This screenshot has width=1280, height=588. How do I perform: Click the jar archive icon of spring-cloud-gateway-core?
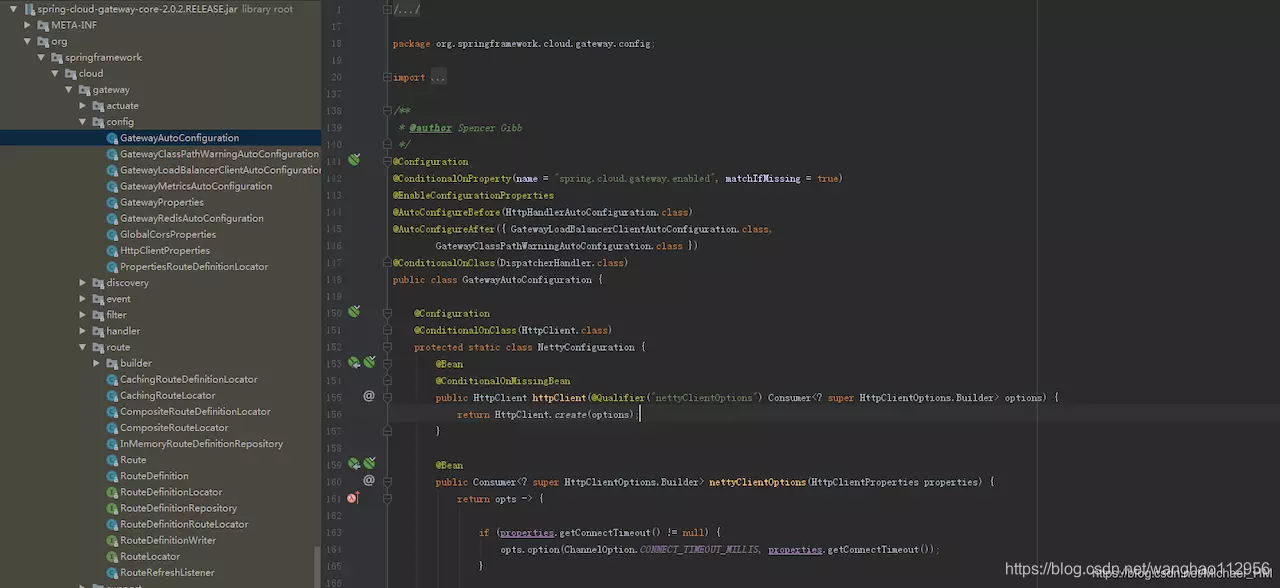28,9
